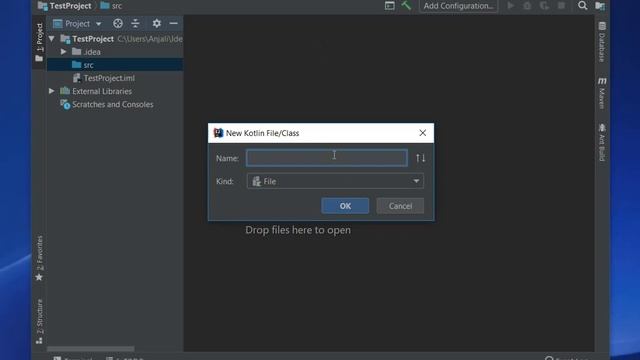Open the Project view selector dropdown
640x360 pixels.
point(77,24)
